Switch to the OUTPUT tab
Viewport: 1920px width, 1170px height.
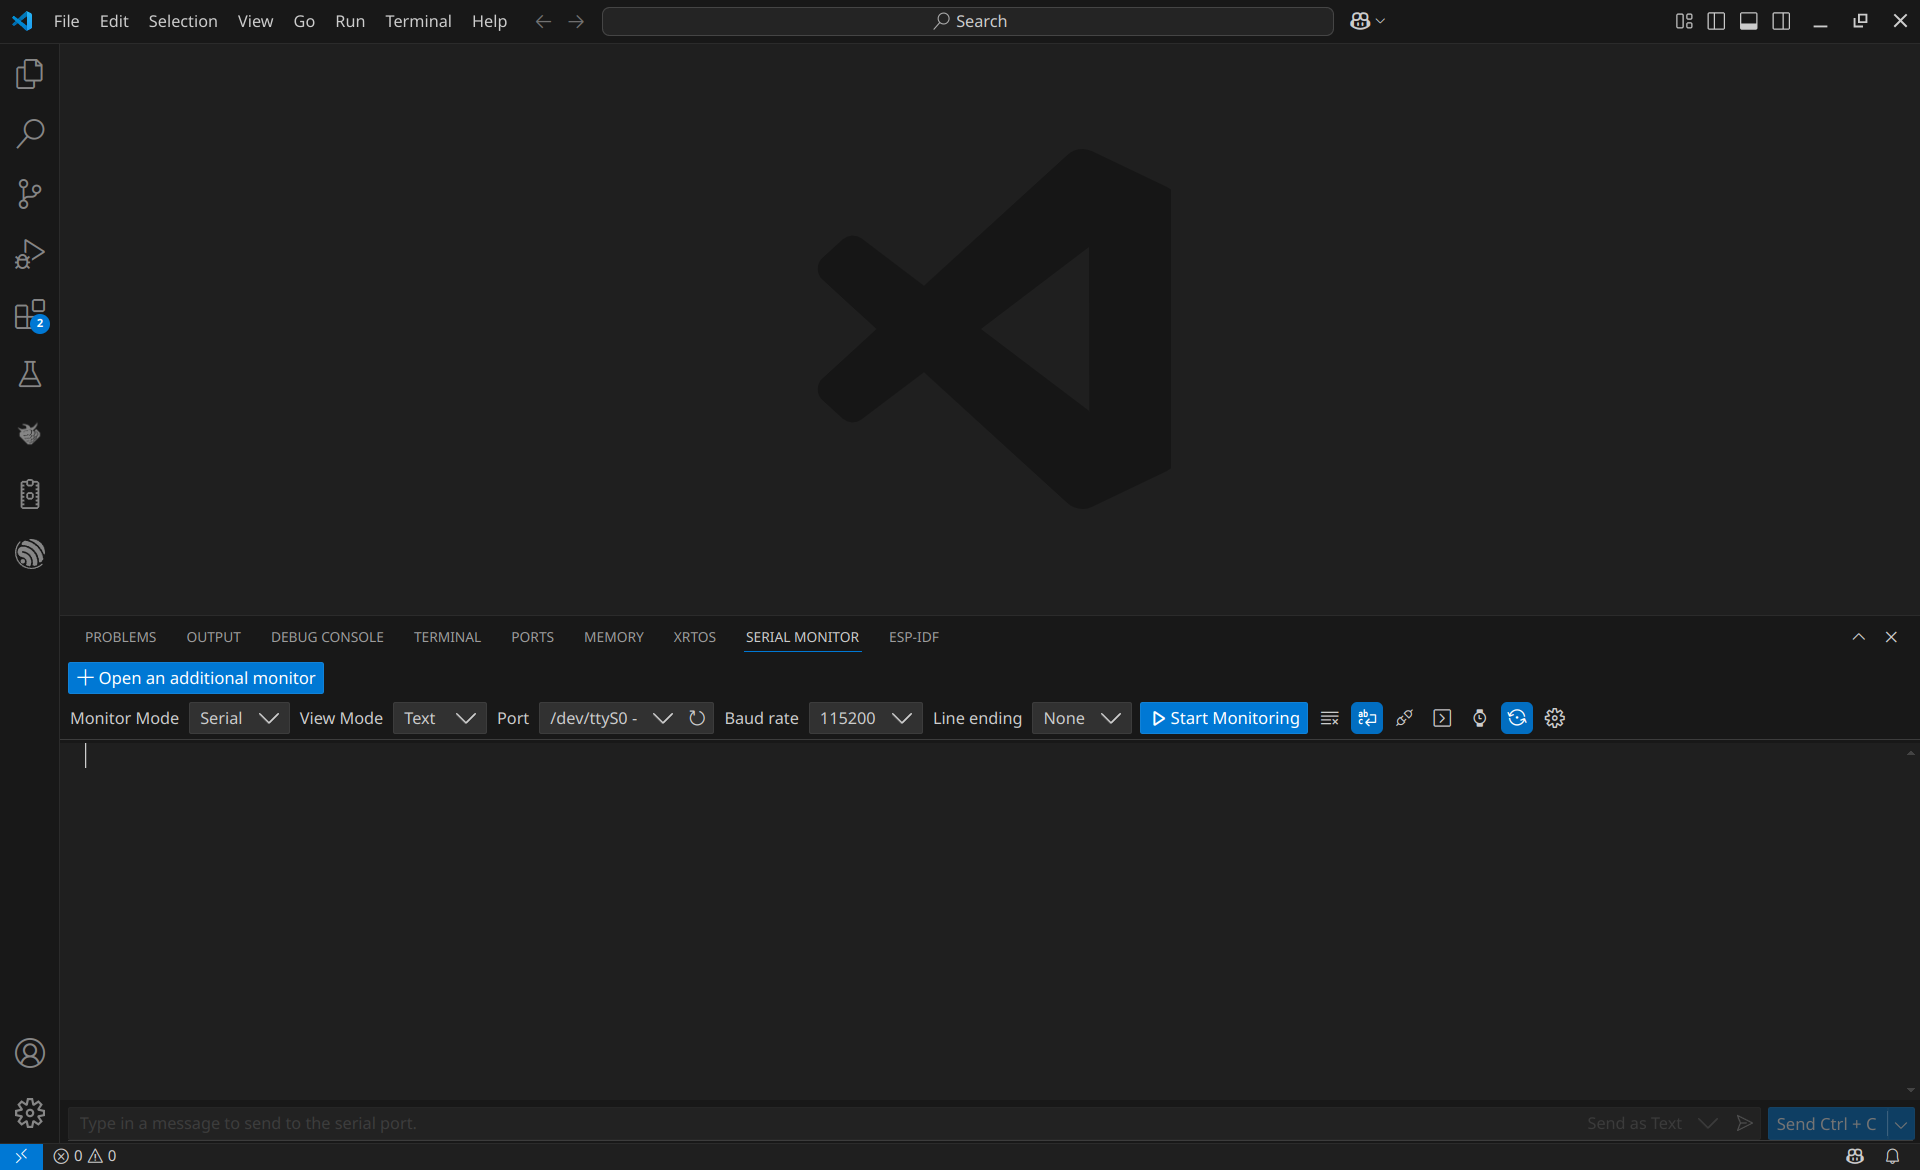click(x=214, y=637)
